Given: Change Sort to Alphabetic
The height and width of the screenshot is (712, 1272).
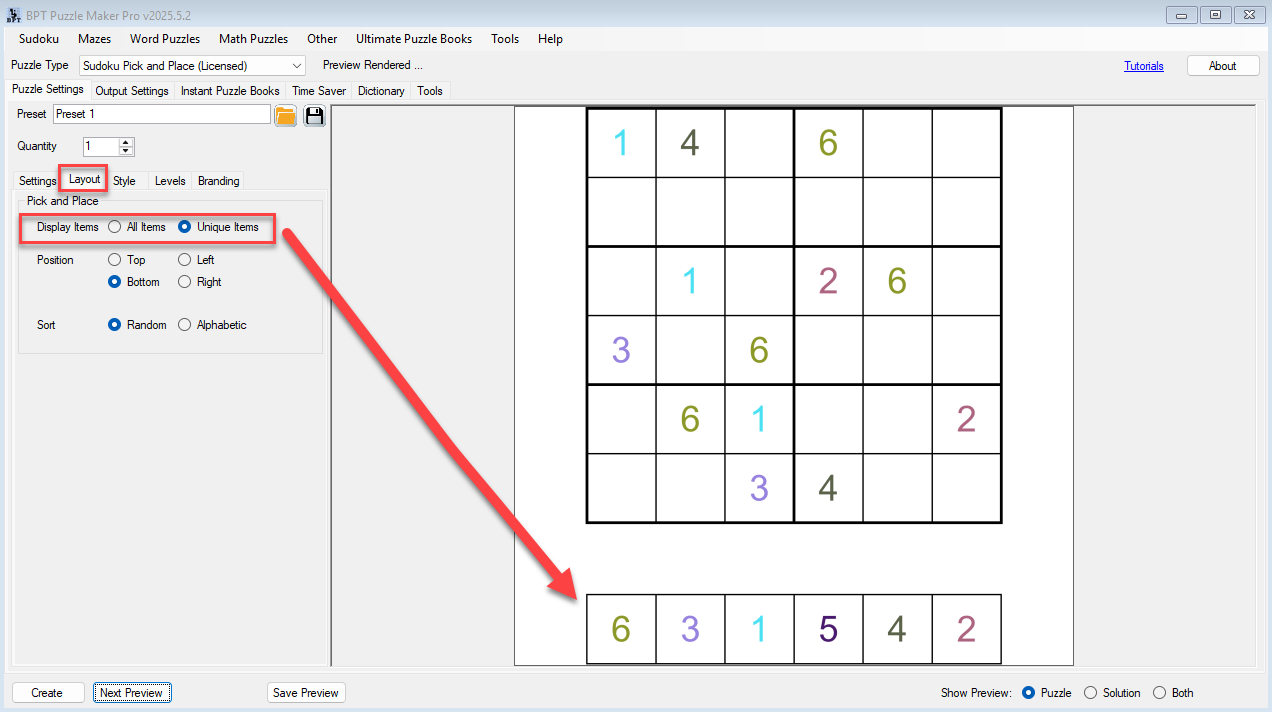Looking at the screenshot, I should [184, 324].
